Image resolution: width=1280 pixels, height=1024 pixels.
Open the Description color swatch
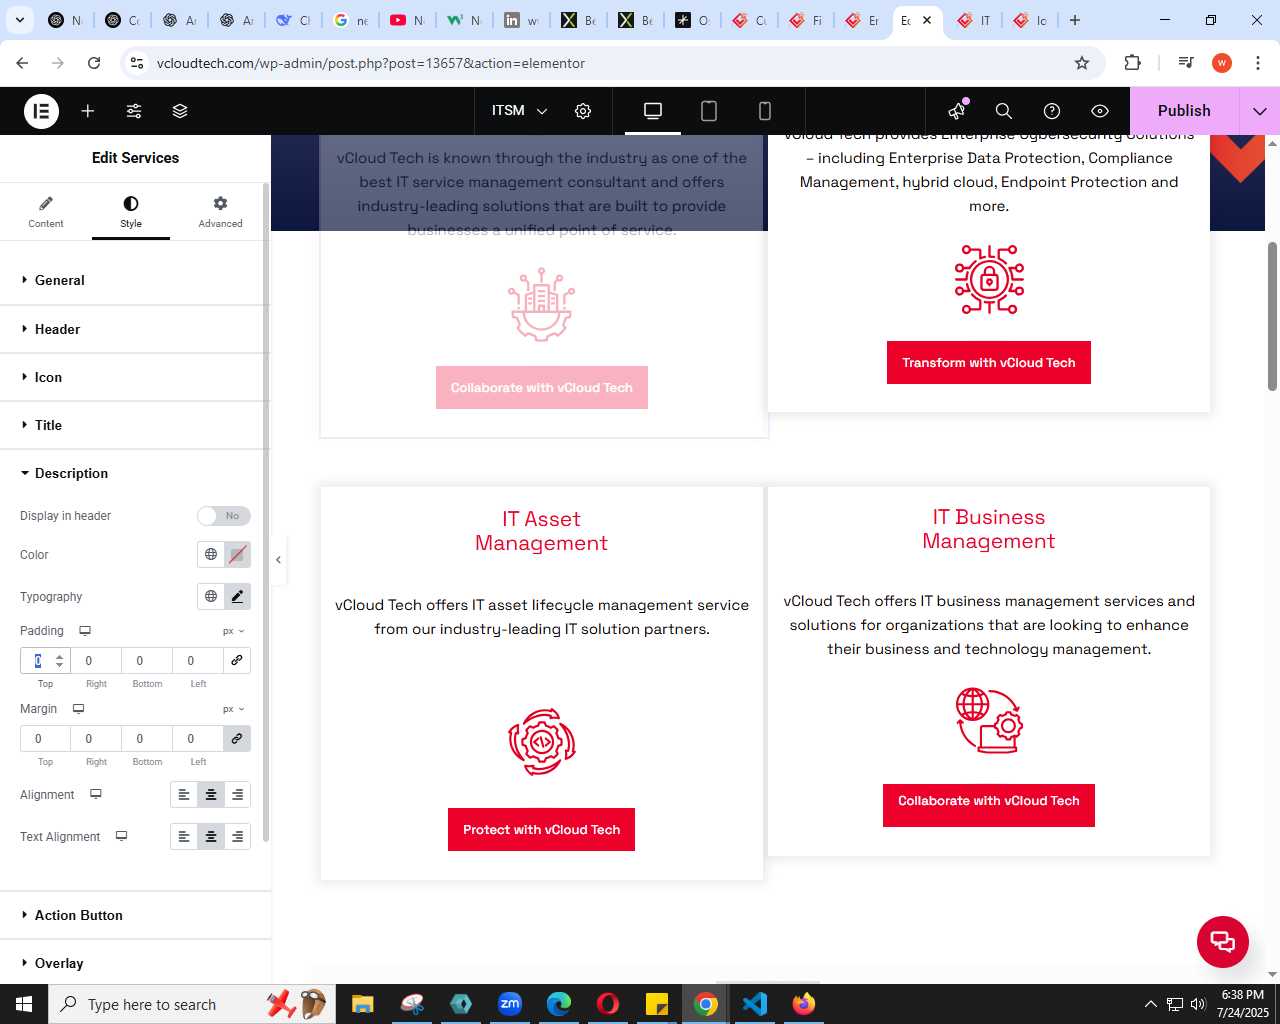[237, 554]
